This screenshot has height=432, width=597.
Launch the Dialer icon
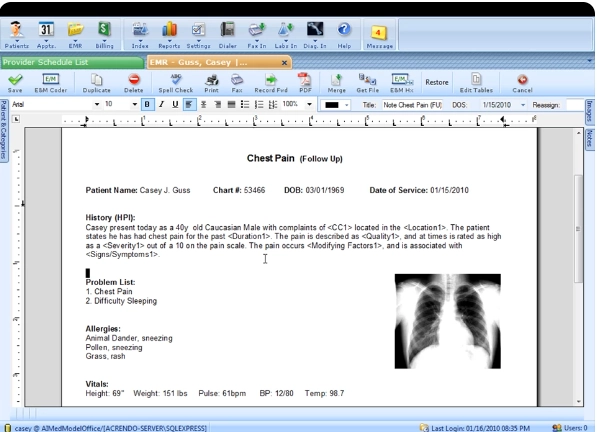coord(228,34)
